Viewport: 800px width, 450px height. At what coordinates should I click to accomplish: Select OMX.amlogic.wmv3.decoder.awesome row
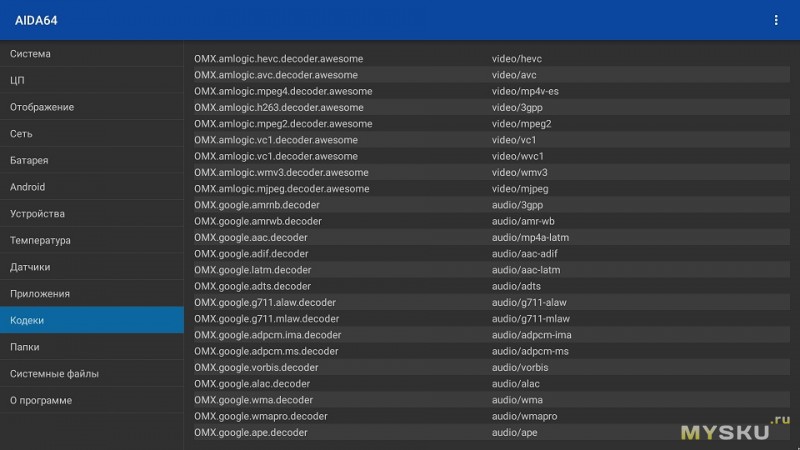coord(491,172)
